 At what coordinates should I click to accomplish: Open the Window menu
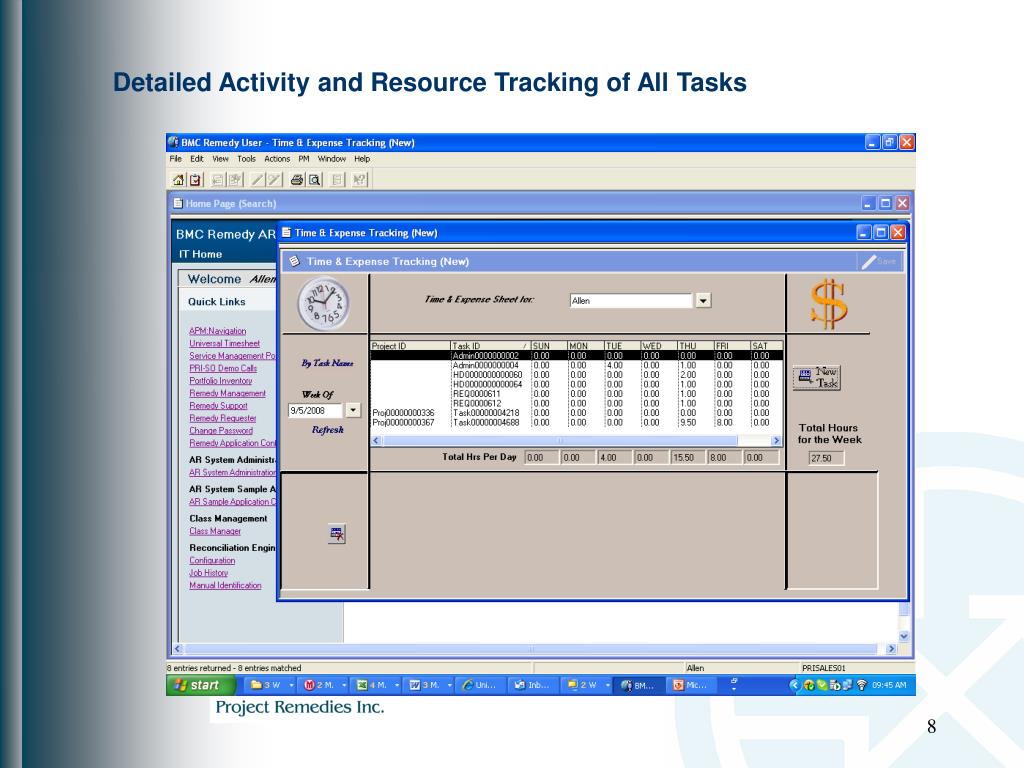point(332,159)
